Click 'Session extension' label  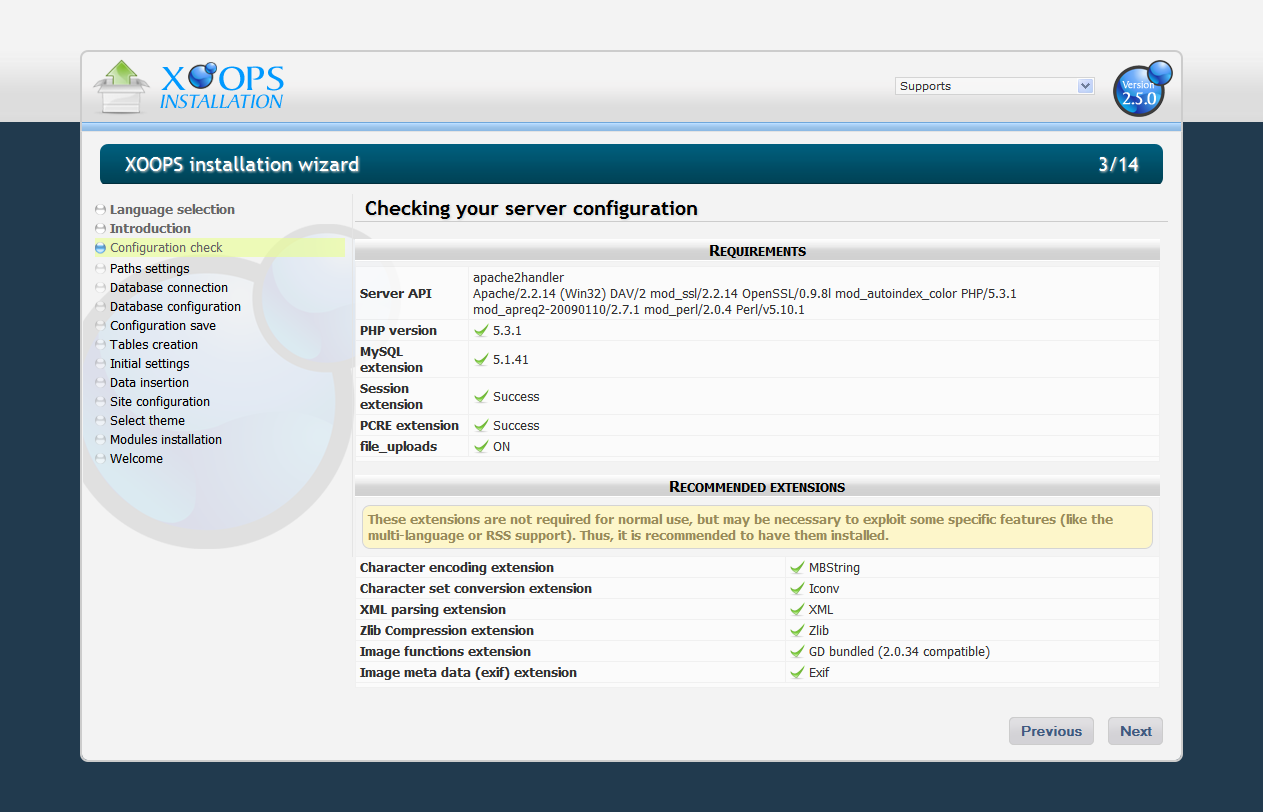click(391, 396)
